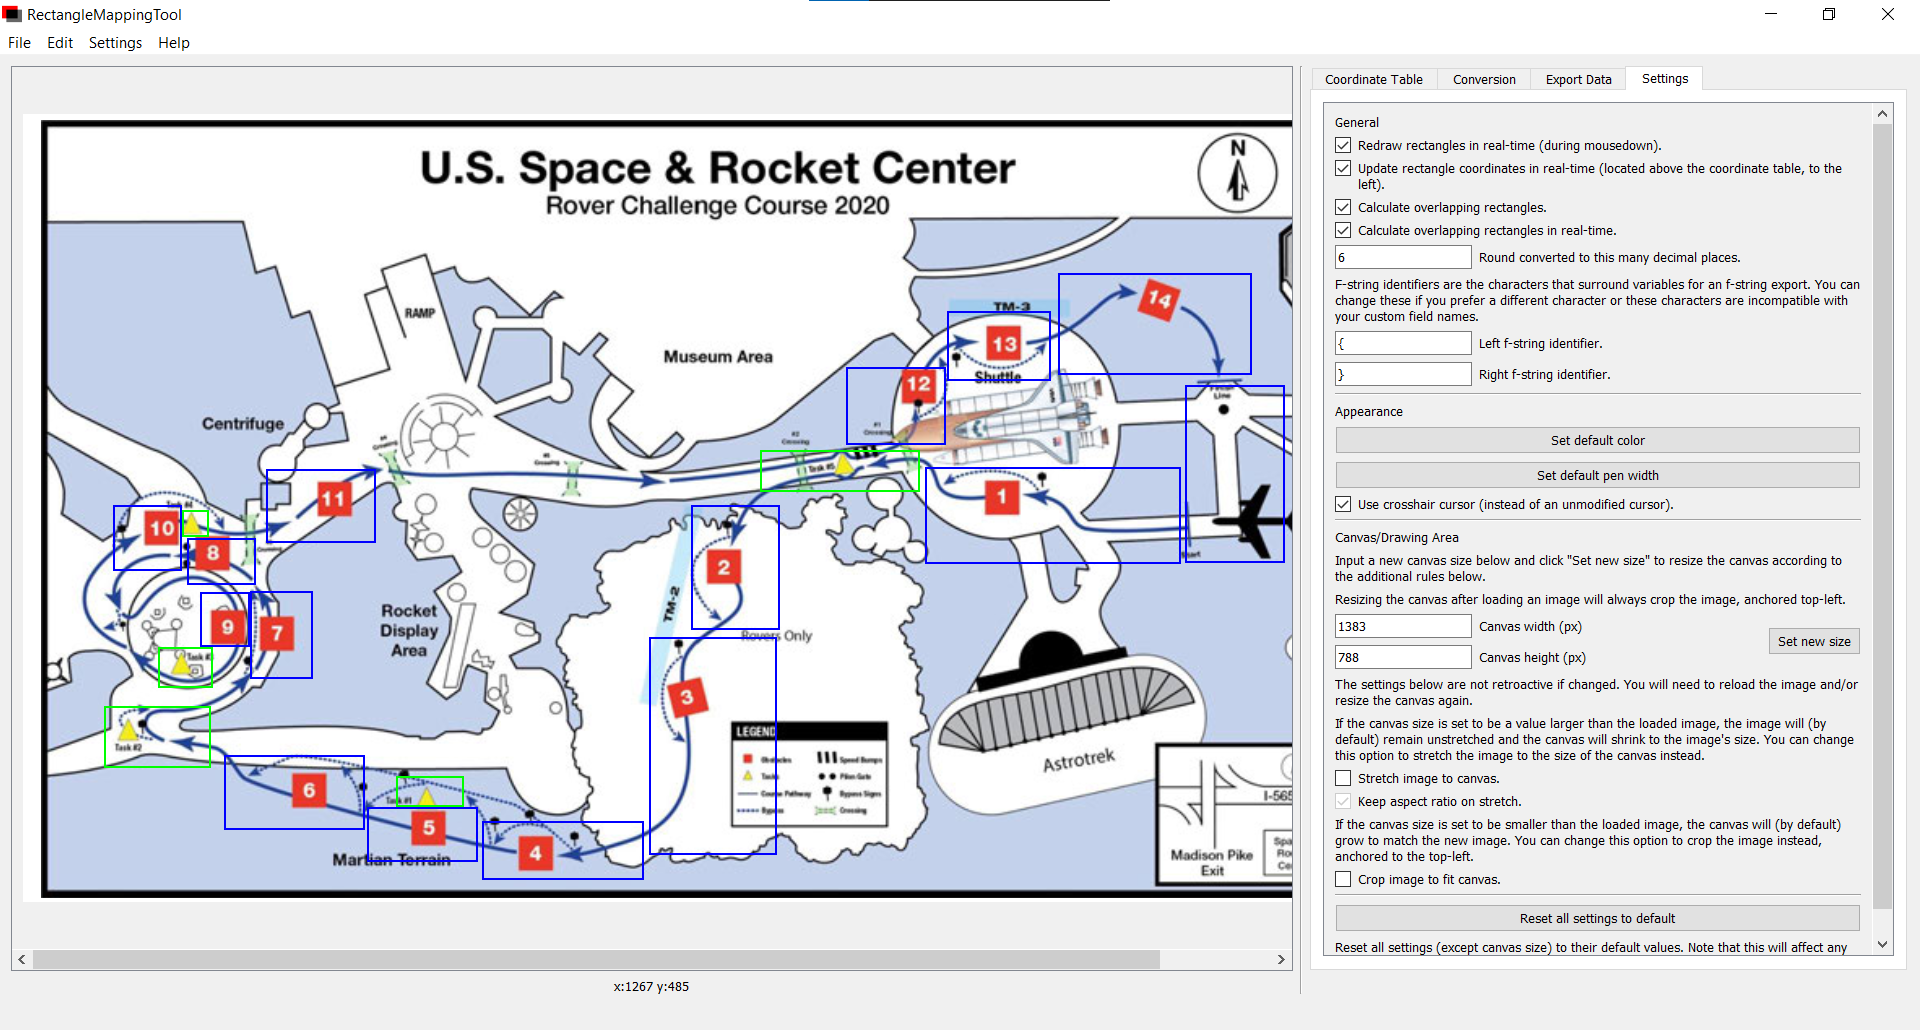Disable Use crosshair cursor option
This screenshot has width=1920, height=1030.
tap(1343, 505)
